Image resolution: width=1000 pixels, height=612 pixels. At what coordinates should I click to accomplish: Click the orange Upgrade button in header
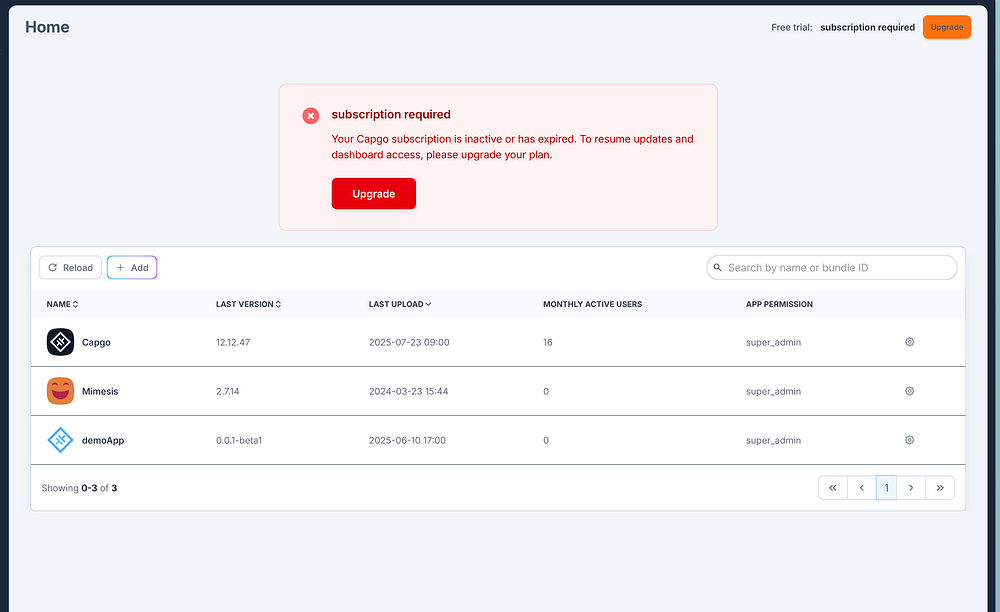click(x=946, y=27)
